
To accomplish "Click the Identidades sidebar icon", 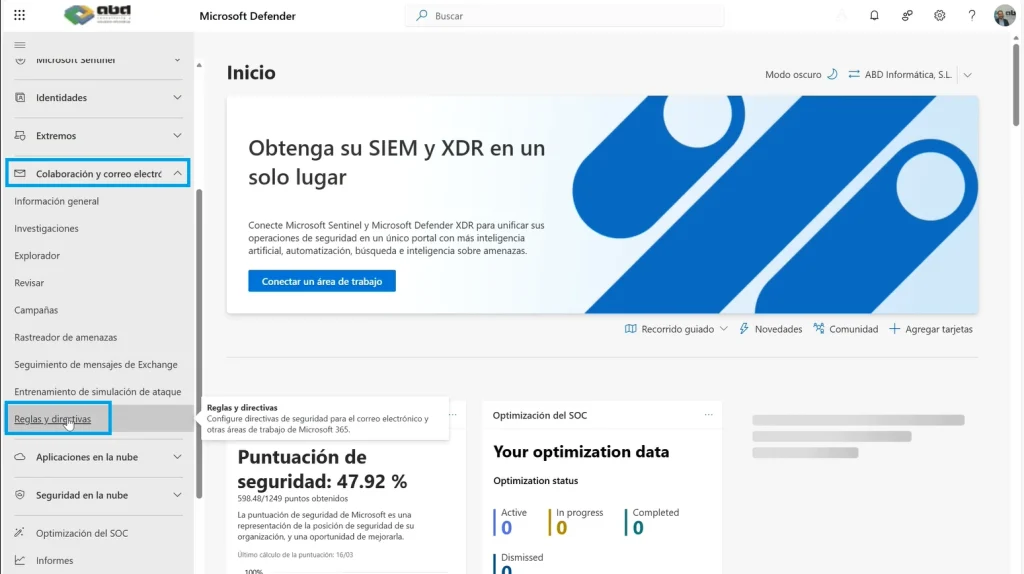I will 20,97.
